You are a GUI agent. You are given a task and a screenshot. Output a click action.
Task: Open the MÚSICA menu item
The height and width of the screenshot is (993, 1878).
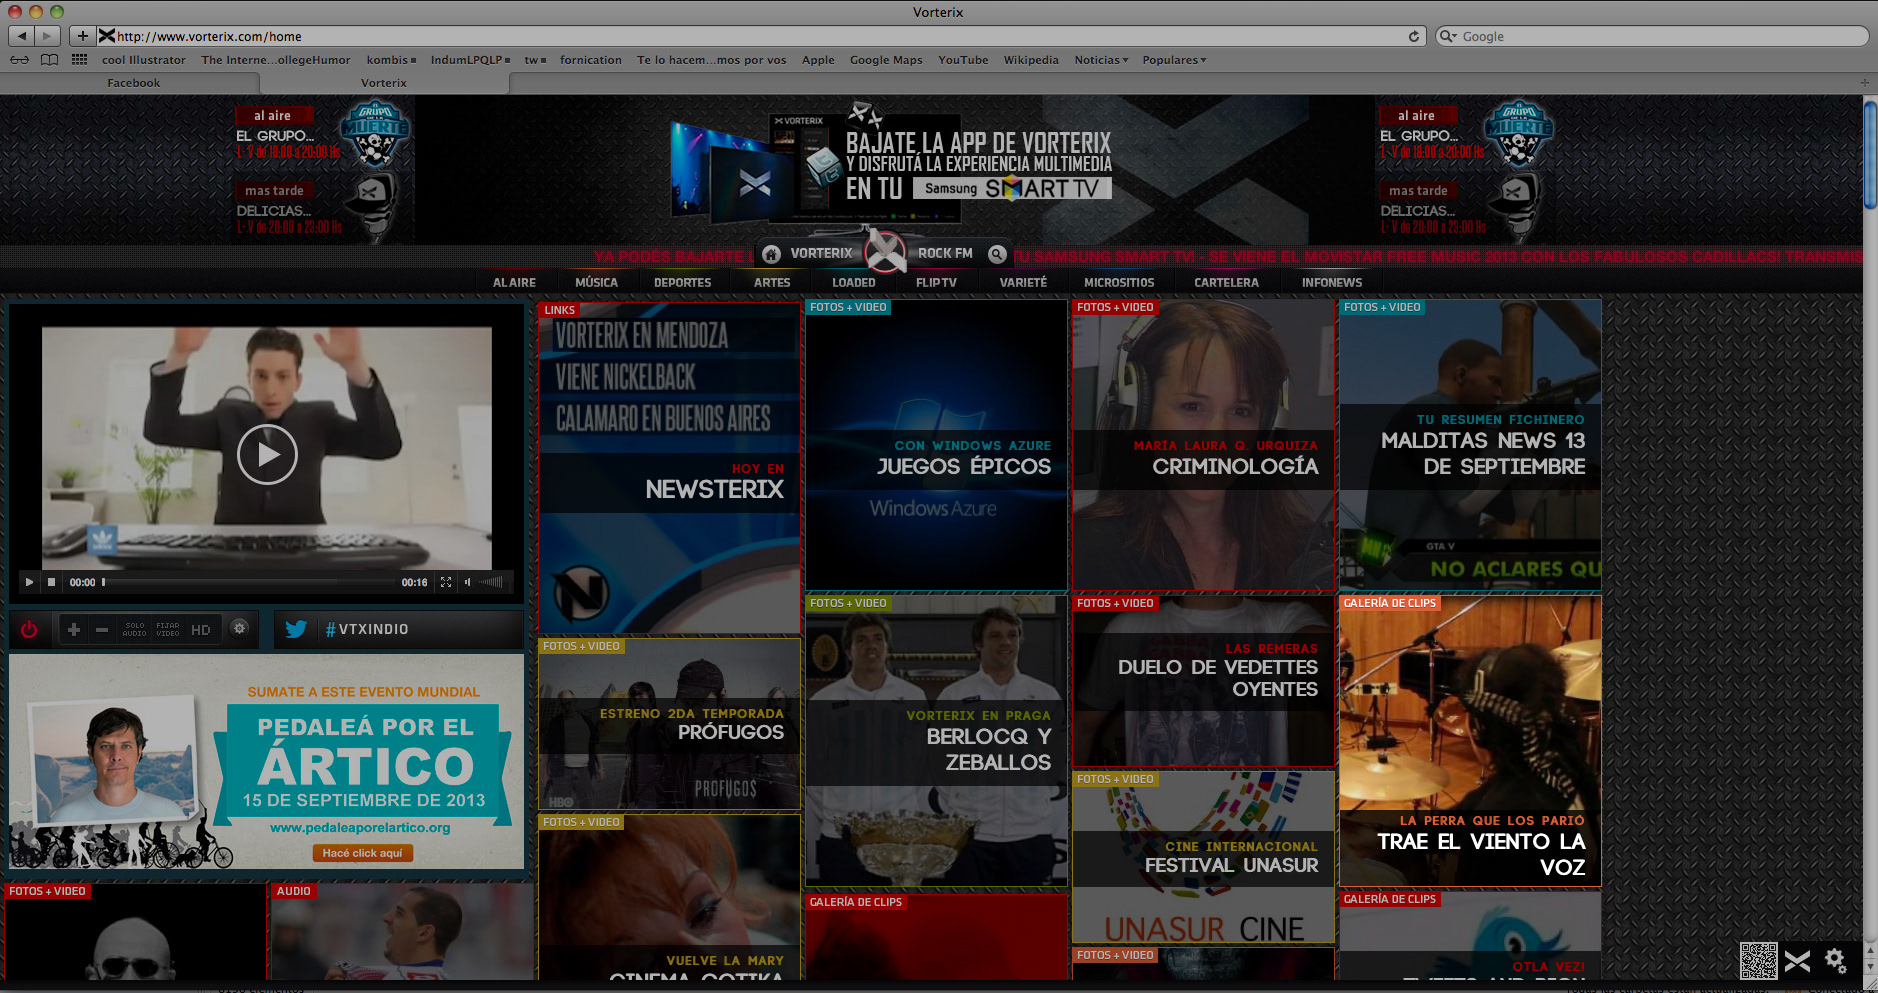coord(596,283)
